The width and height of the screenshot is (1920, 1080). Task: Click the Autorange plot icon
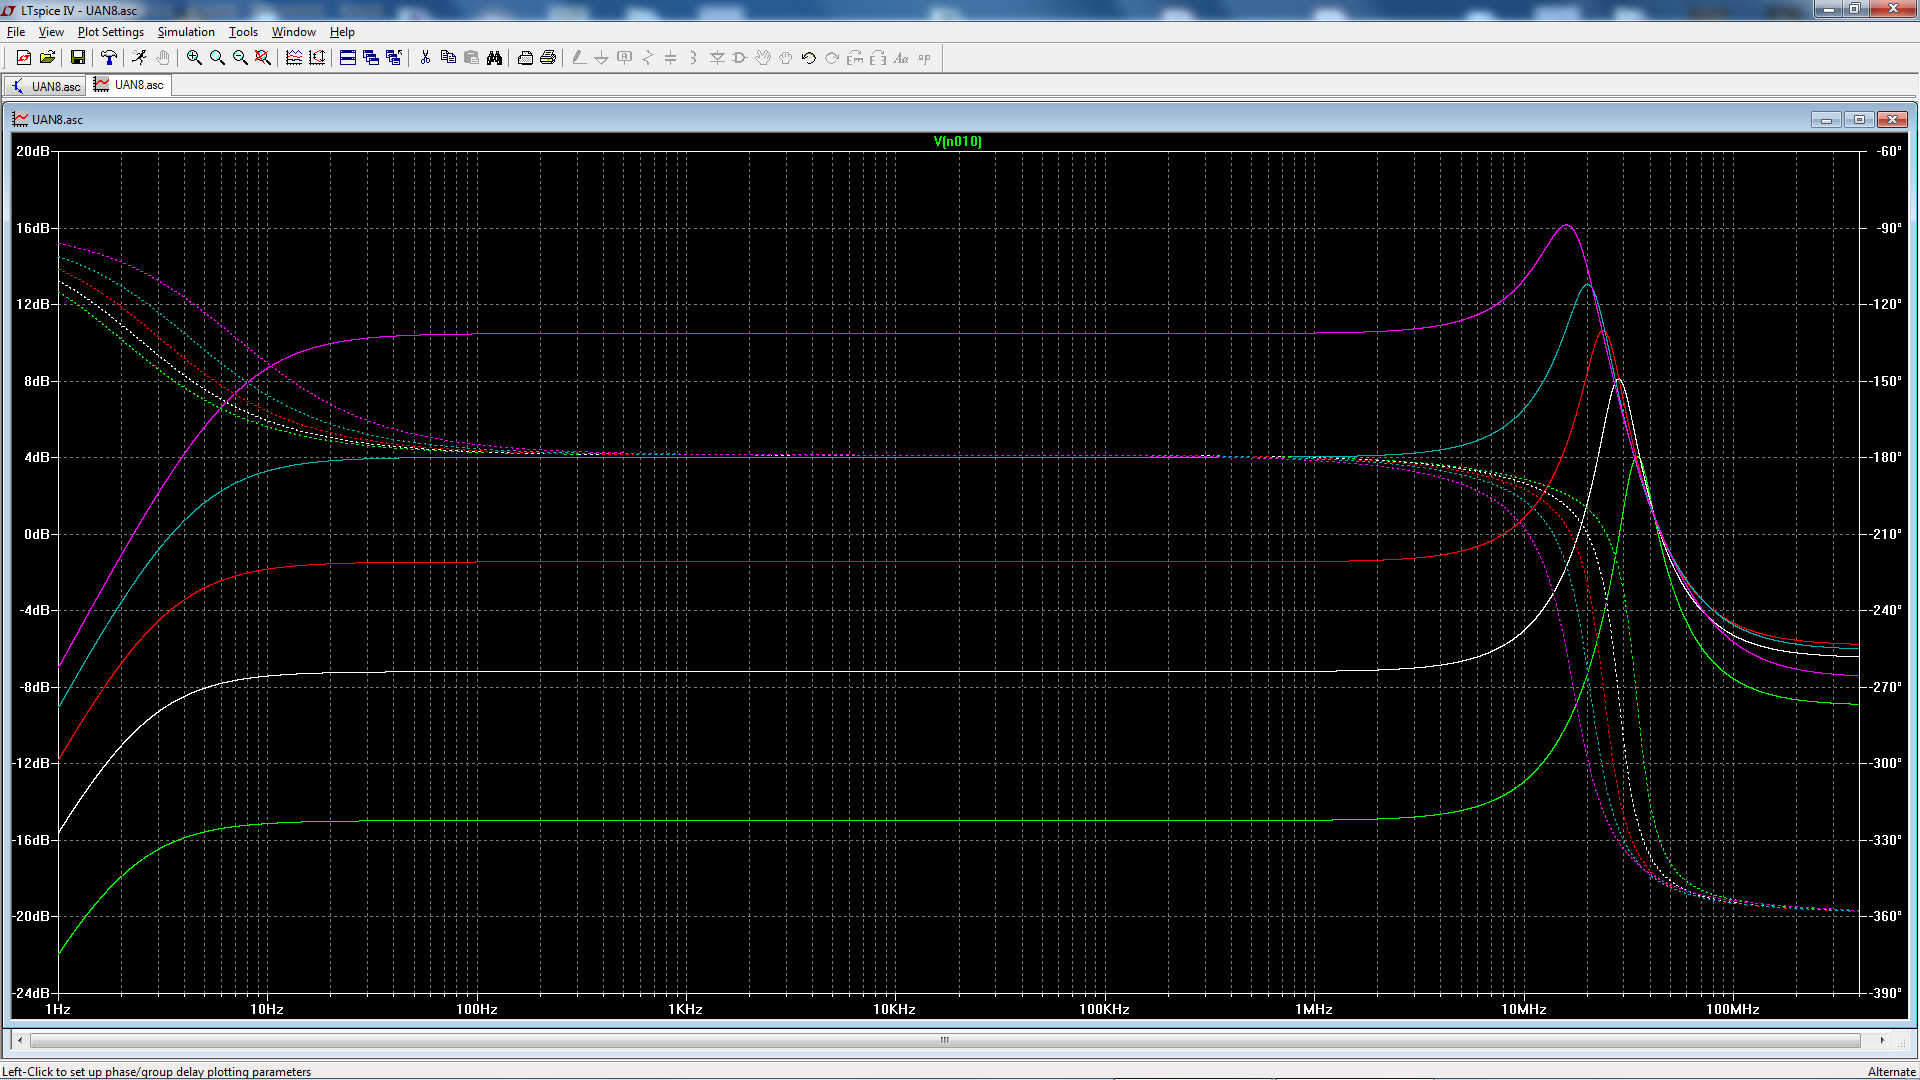coord(317,58)
